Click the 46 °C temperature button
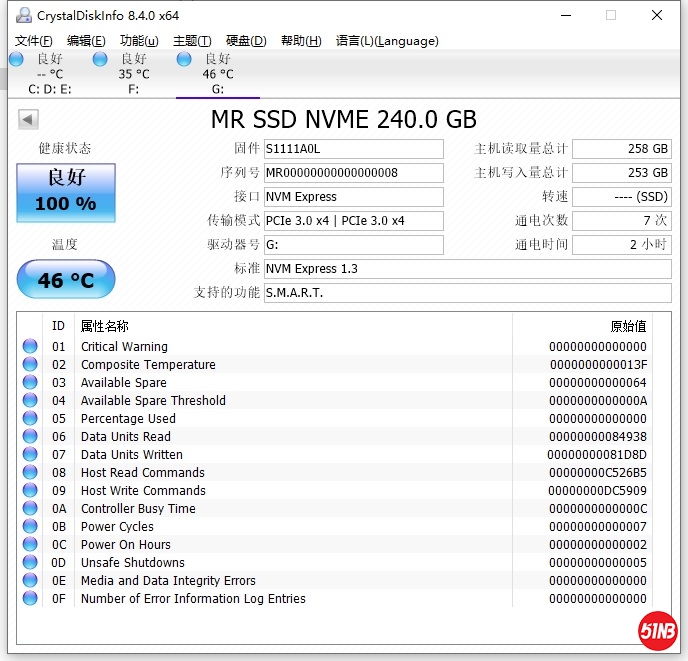This screenshot has height=661, width=688. pyautogui.click(x=66, y=280)
